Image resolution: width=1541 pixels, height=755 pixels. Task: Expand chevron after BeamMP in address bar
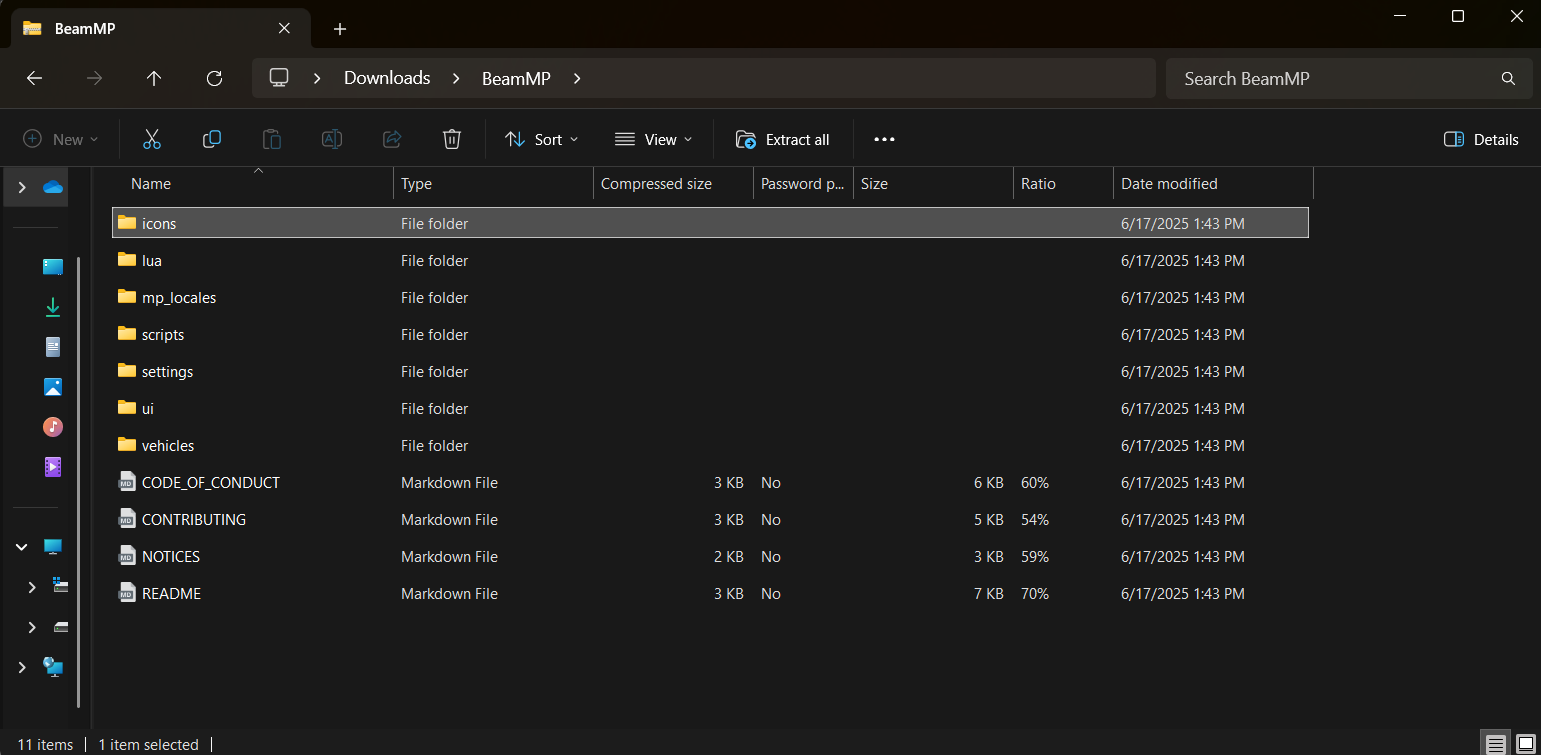576,78
